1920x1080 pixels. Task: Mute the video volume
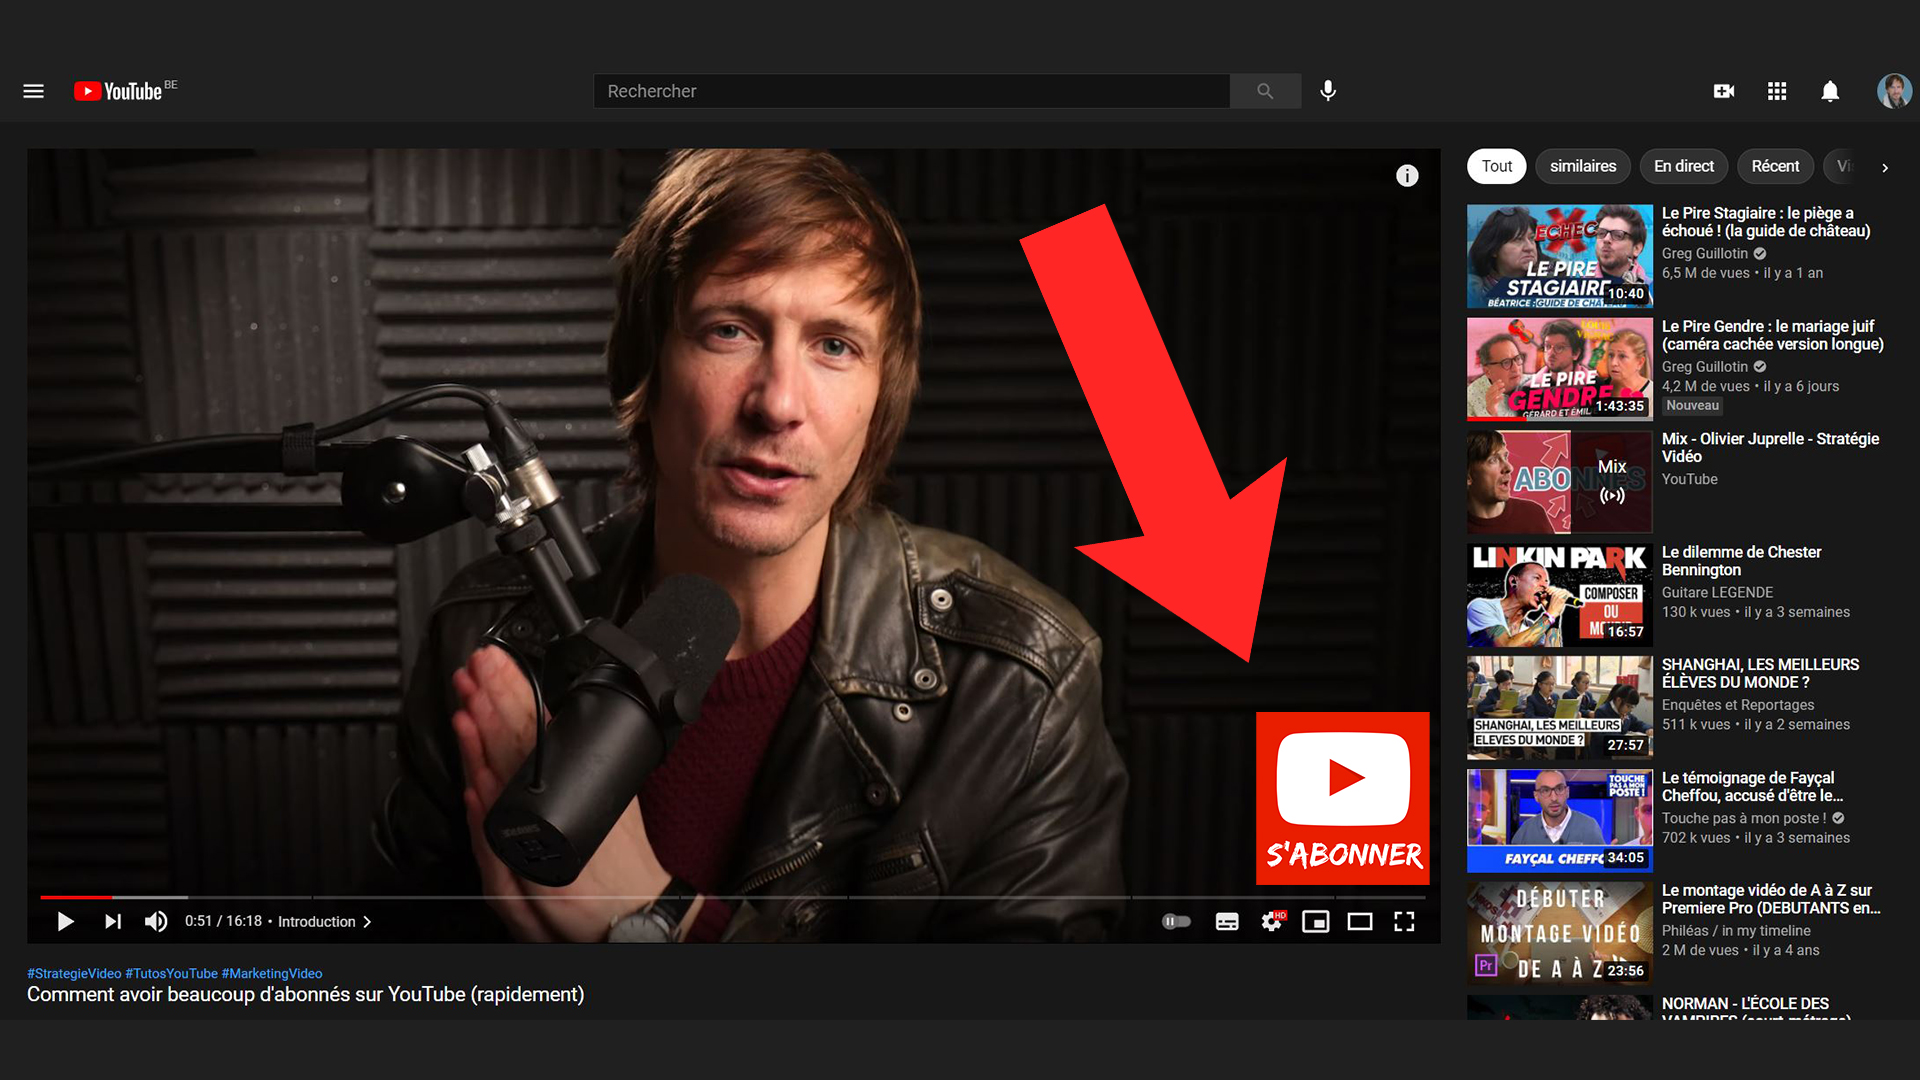point(156,921)
